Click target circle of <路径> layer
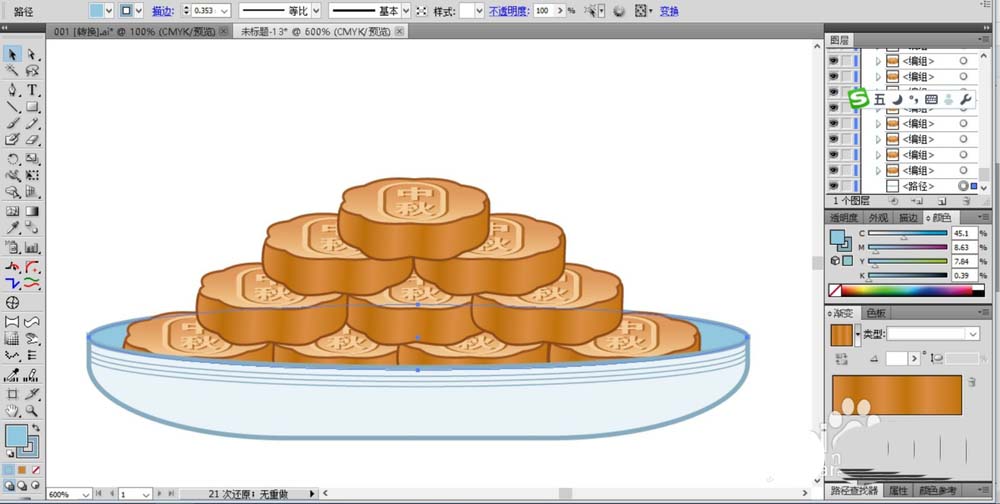Image resolution: width=1000 pixels, height=504 pixels. tap(963, 186)
